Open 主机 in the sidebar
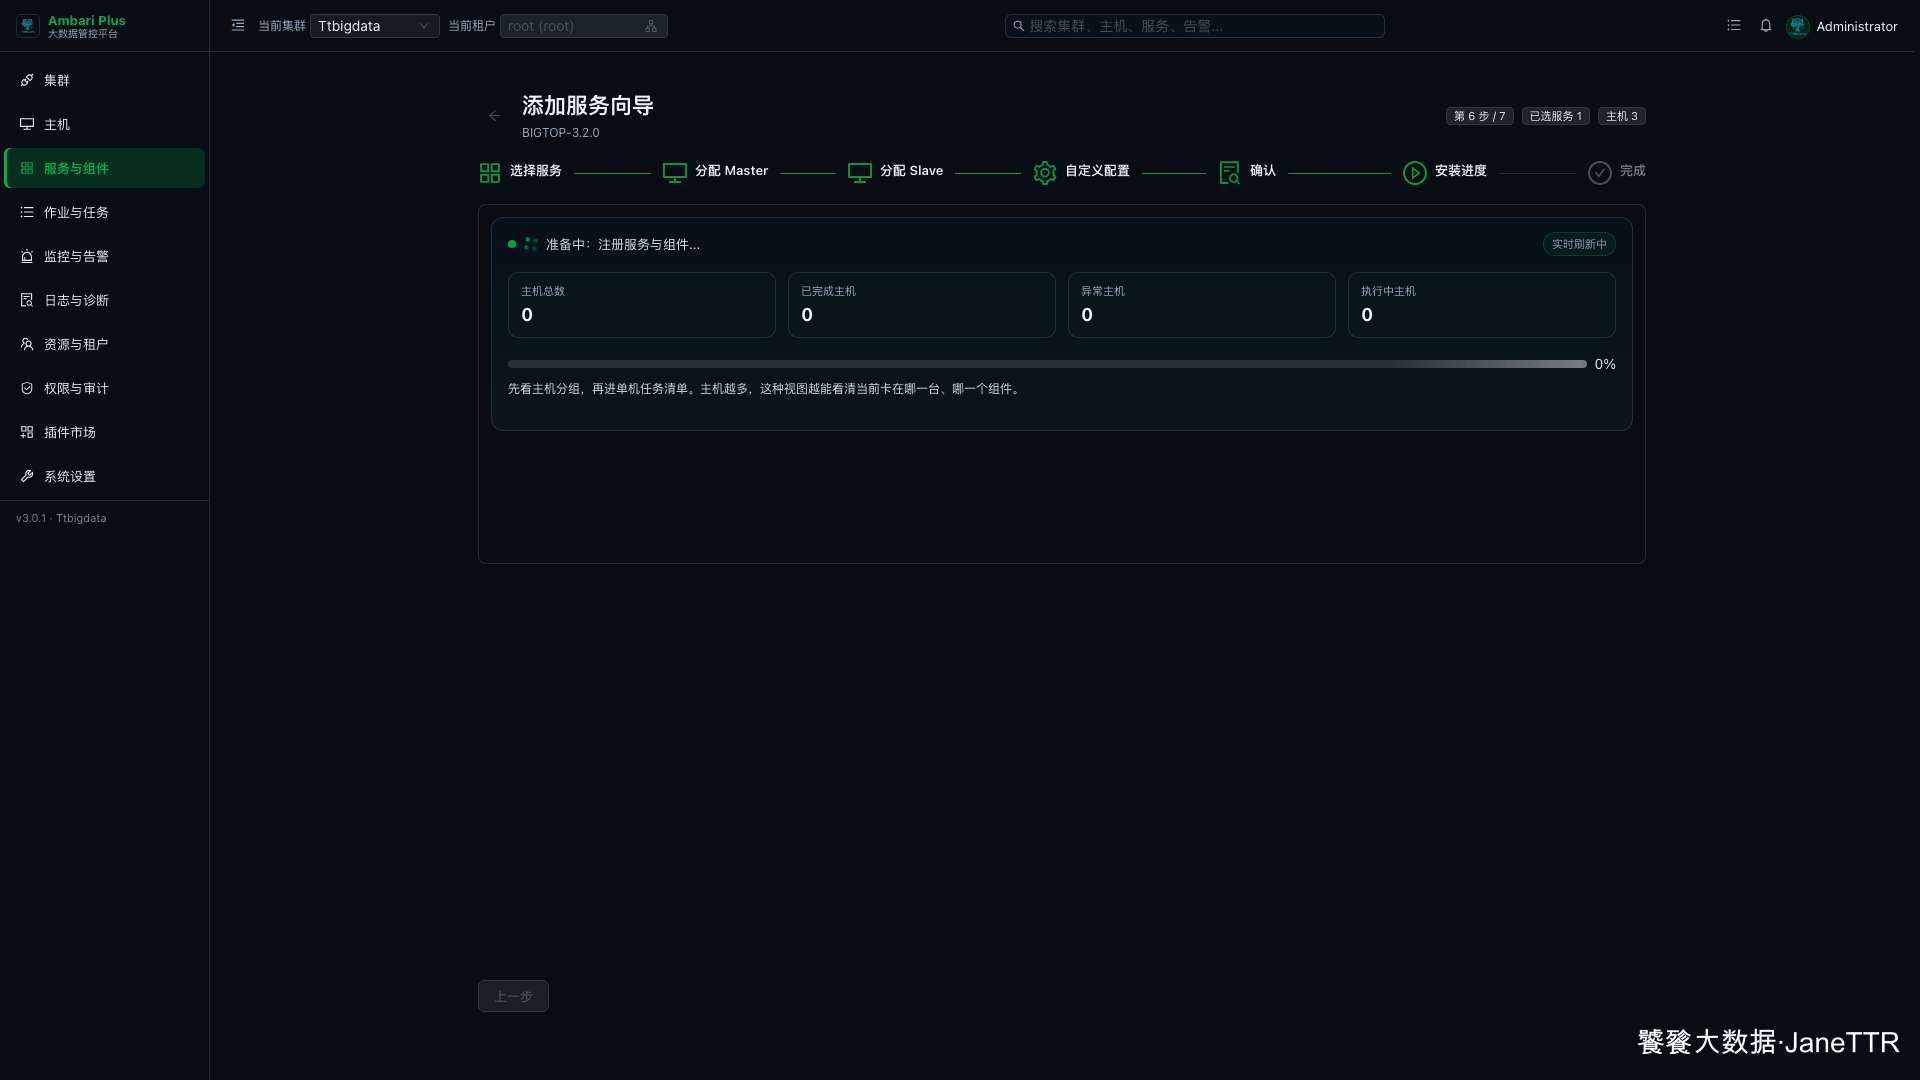The height and width of the screenshot is (1080, 1920). tap(105, 124)
